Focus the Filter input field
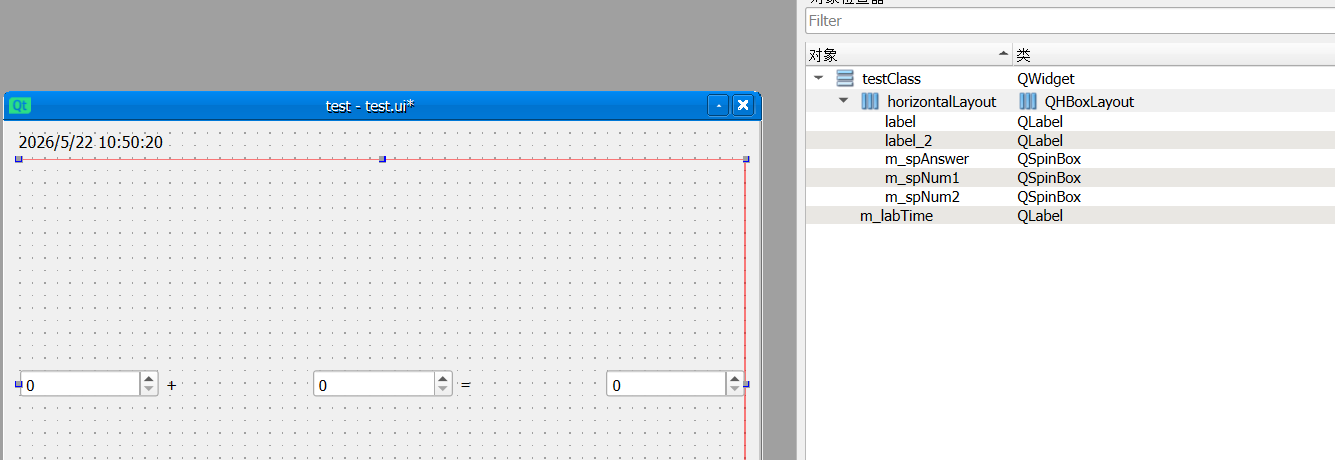1335x460 pixels. tap(1070, 20)
